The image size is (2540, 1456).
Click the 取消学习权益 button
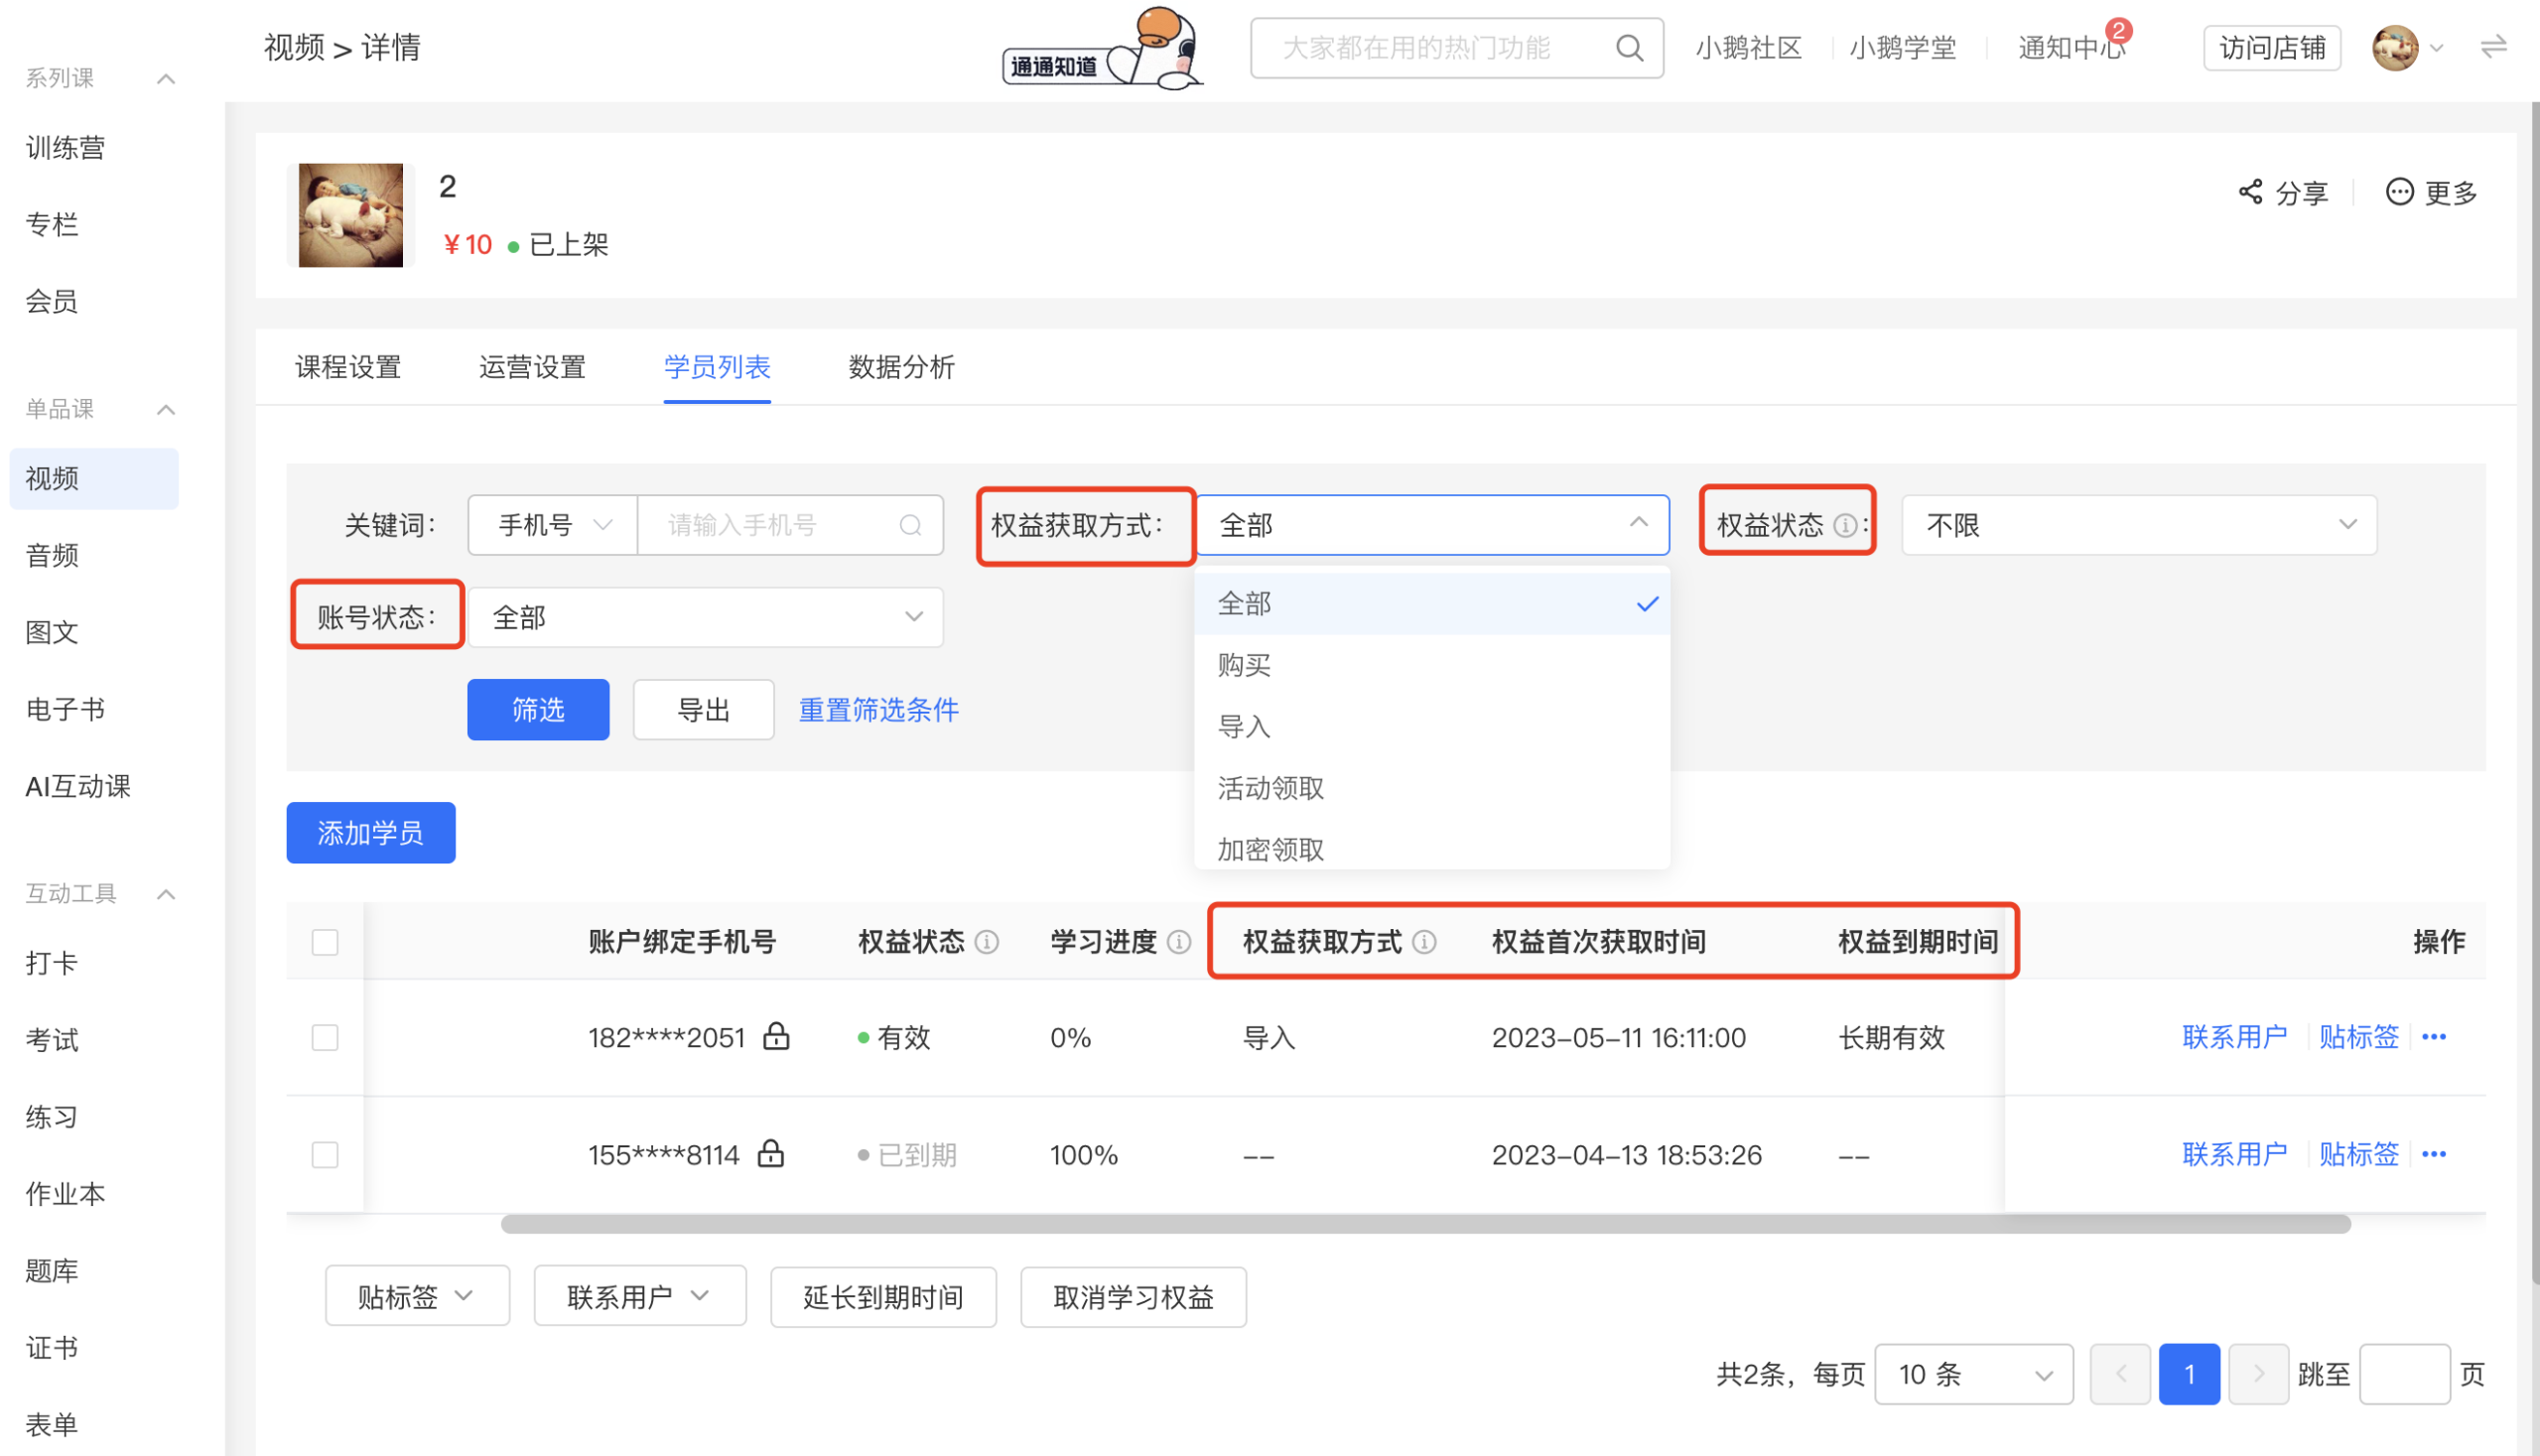pyautogui.click(x=1133, y=1296)
